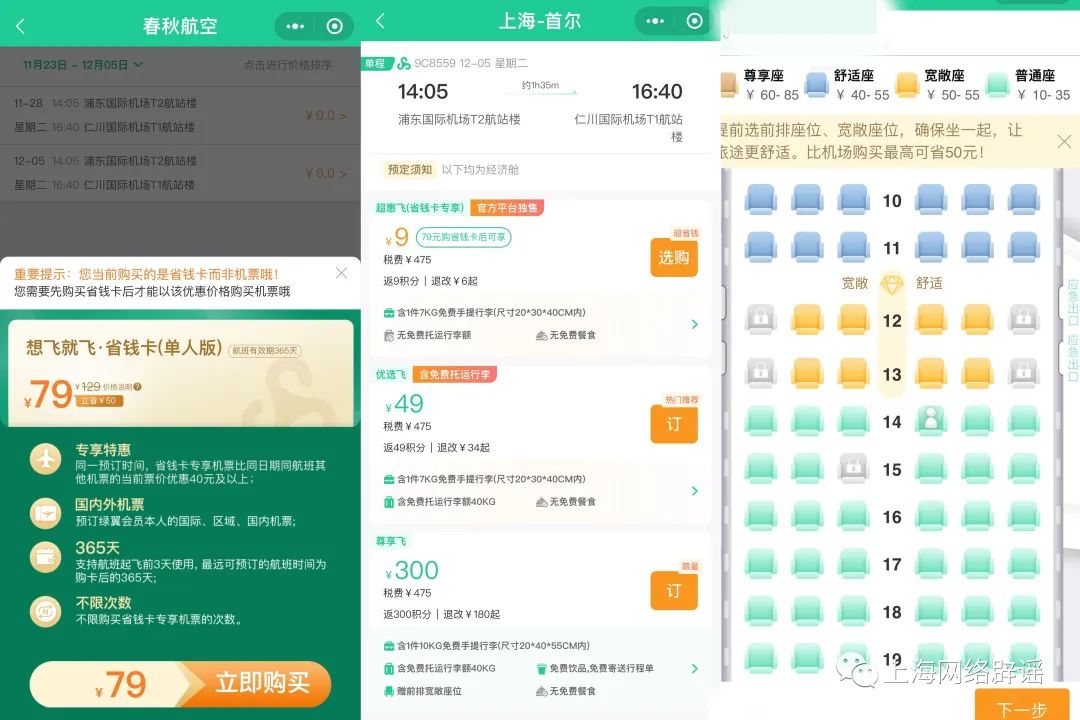The height and width of the screenshot is (720, 1080).
Task: Click the airplane 专享特惠 icon
Action: (x=45, y=459)
